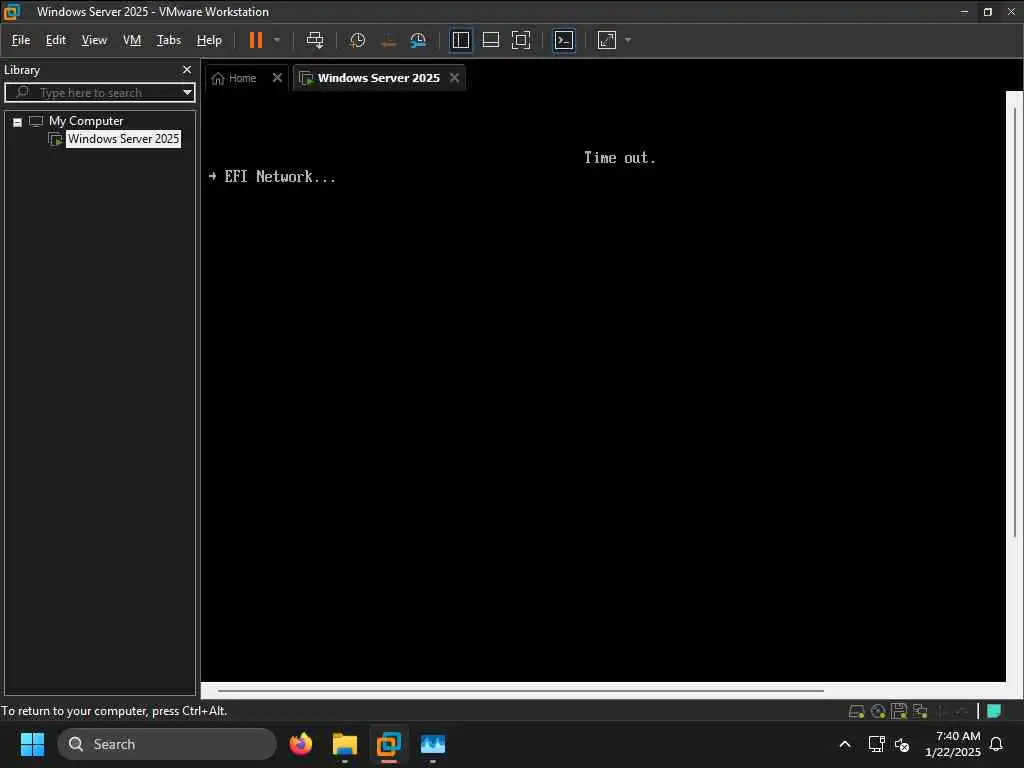Show hidden system tray icons chevron
The height and width of the screenshot is (768, 1024).
coord(844,744)
